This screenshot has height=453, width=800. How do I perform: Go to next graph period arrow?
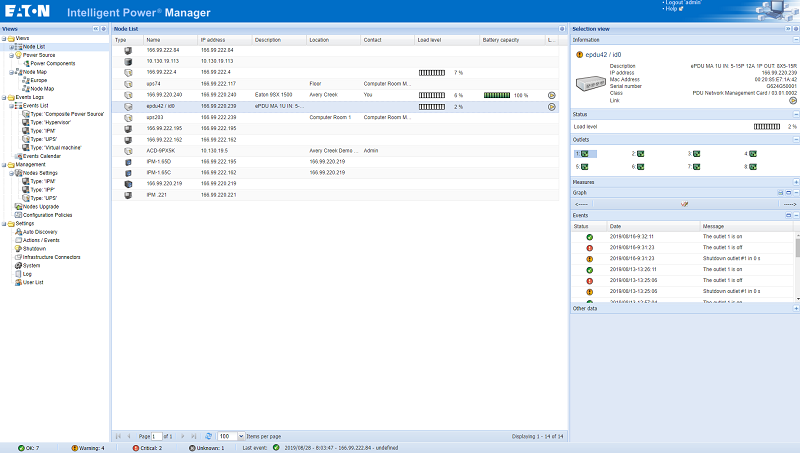click(790, 204)
